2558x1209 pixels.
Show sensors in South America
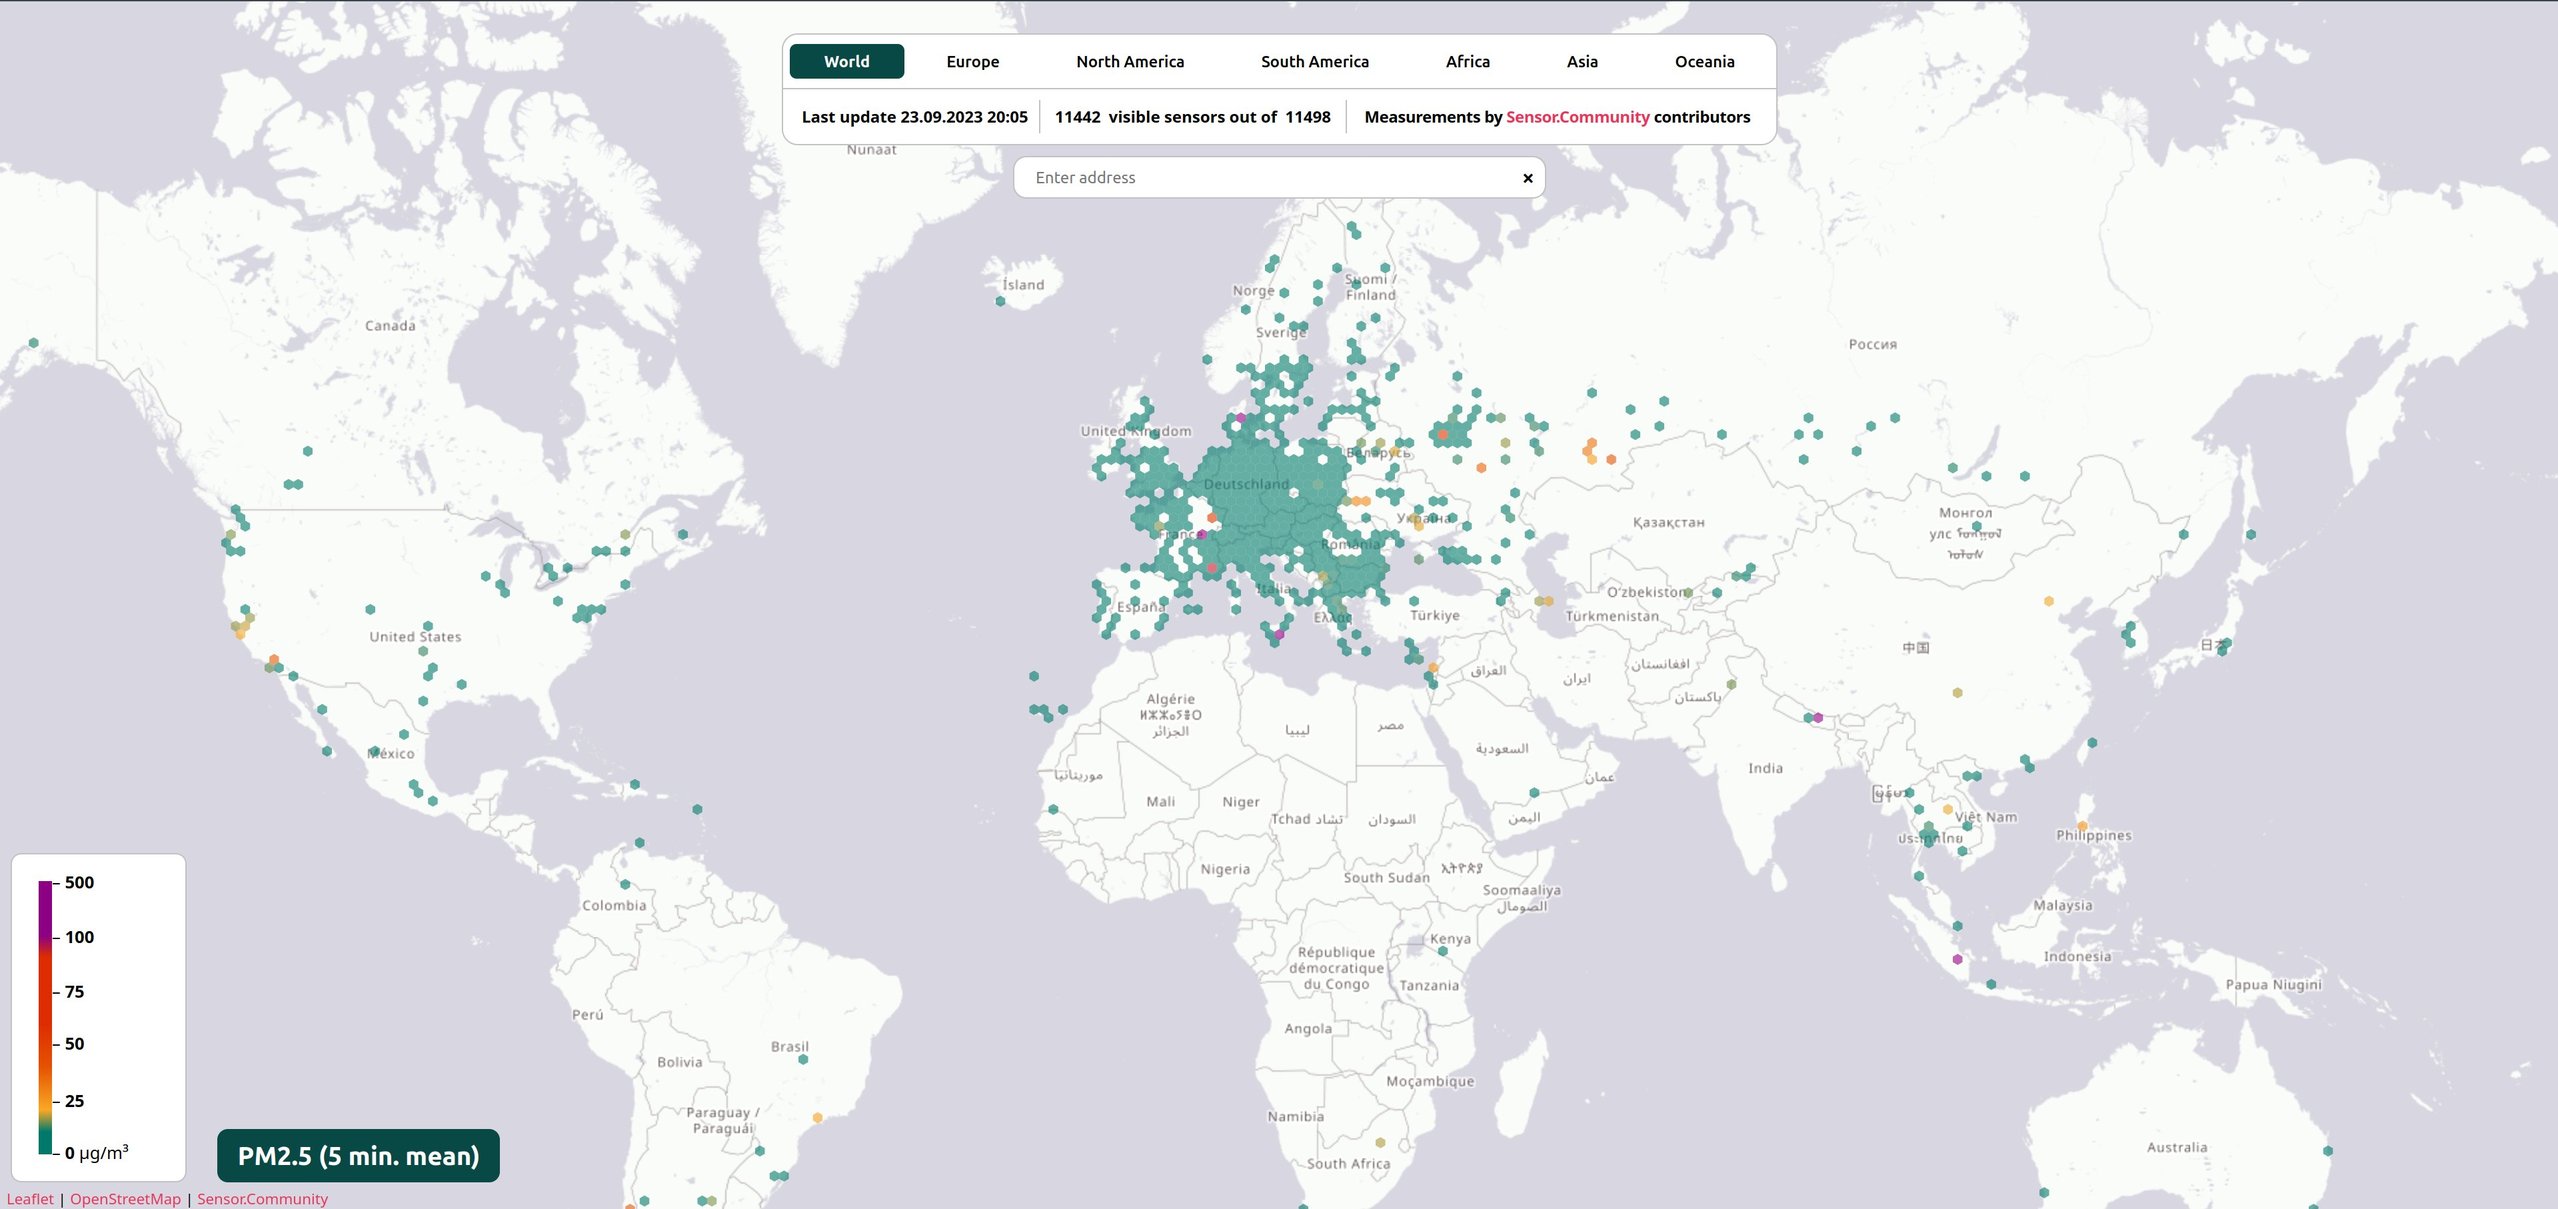1314,61
